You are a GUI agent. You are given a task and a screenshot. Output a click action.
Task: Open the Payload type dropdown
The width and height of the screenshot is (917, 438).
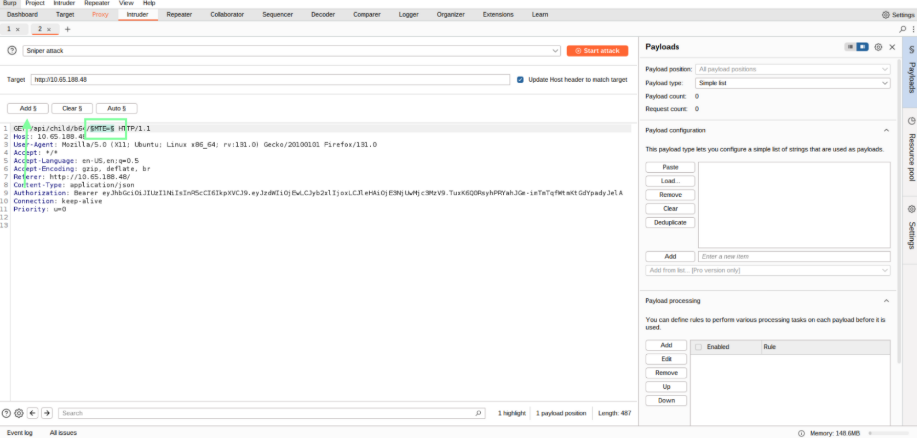coord(792,82)
